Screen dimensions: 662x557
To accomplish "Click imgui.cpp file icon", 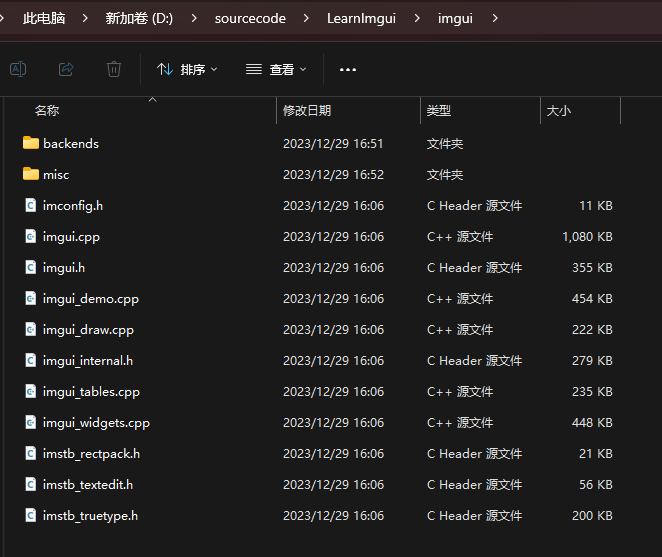I will (x=31, y=236).
